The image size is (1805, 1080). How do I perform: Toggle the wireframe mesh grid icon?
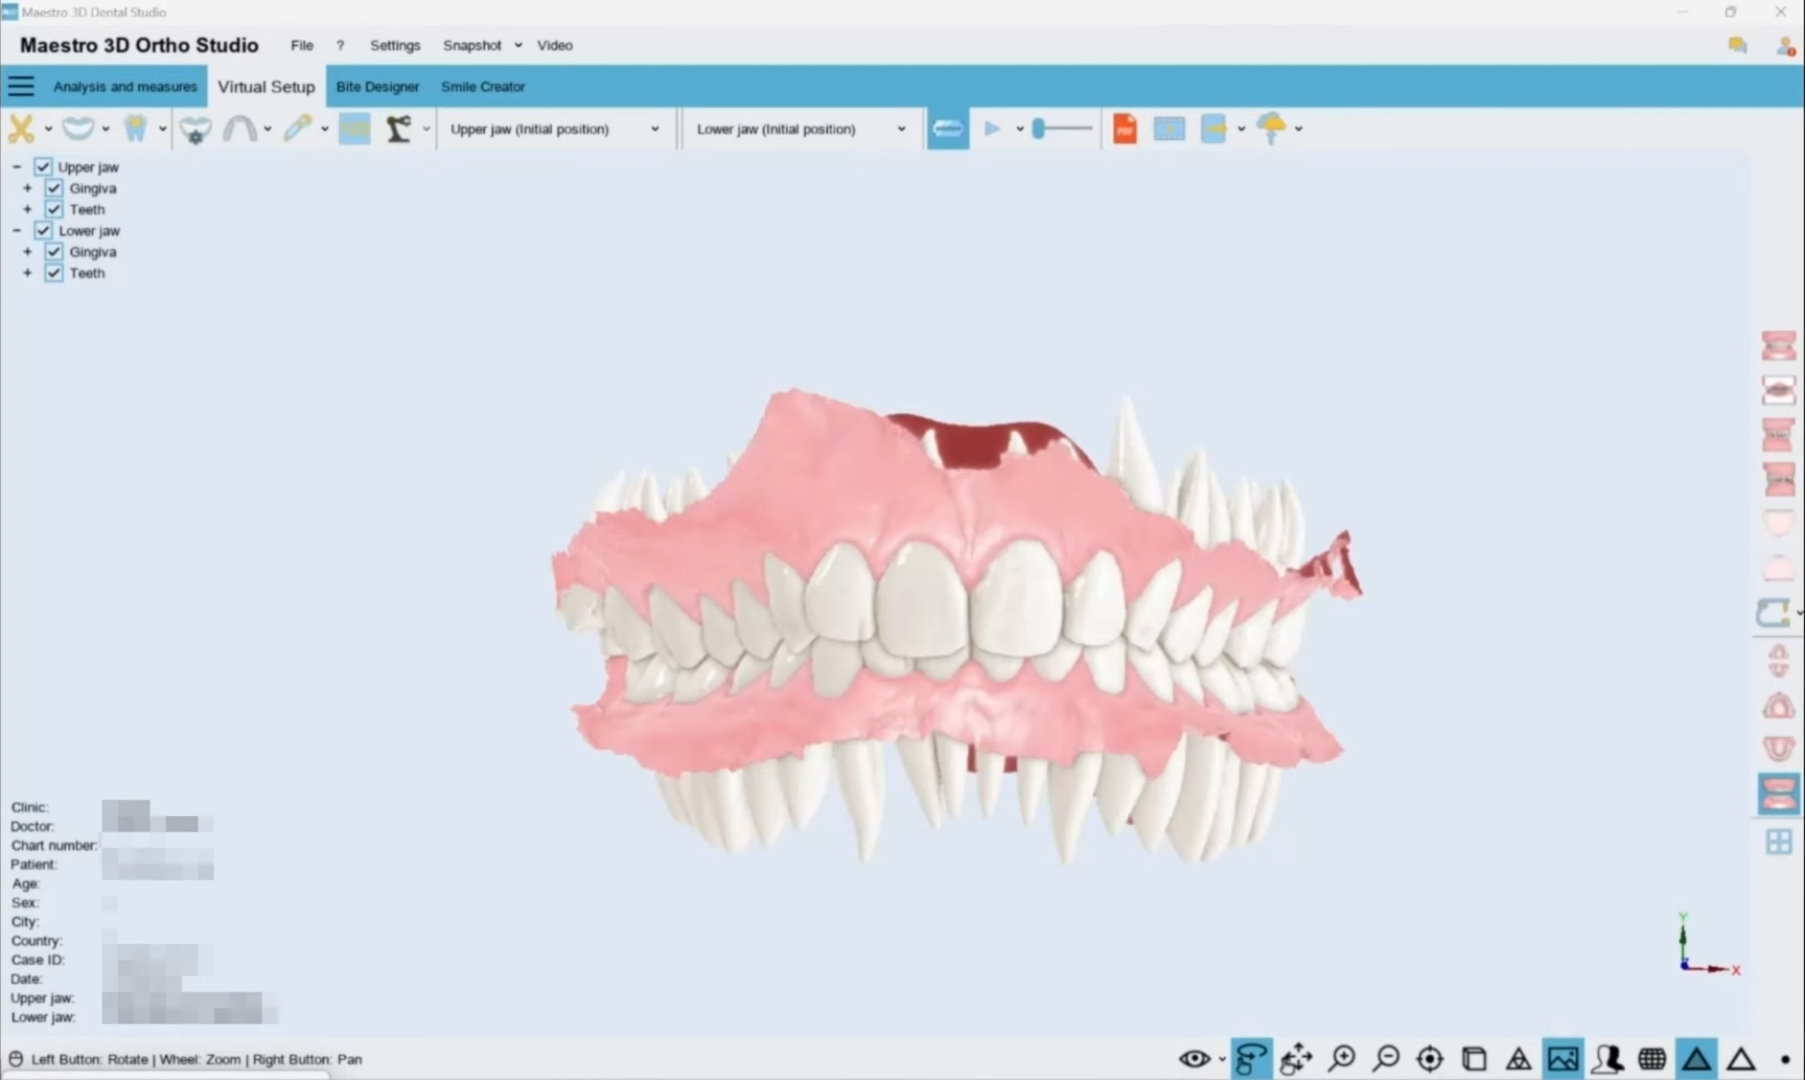[1652, 1058]
